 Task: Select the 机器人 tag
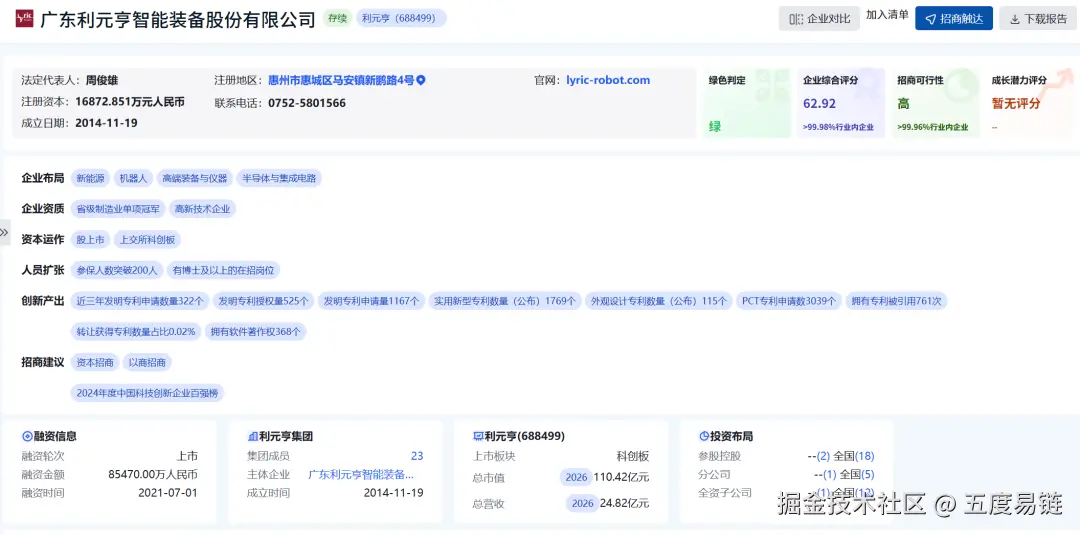click(x=133, y=178)
